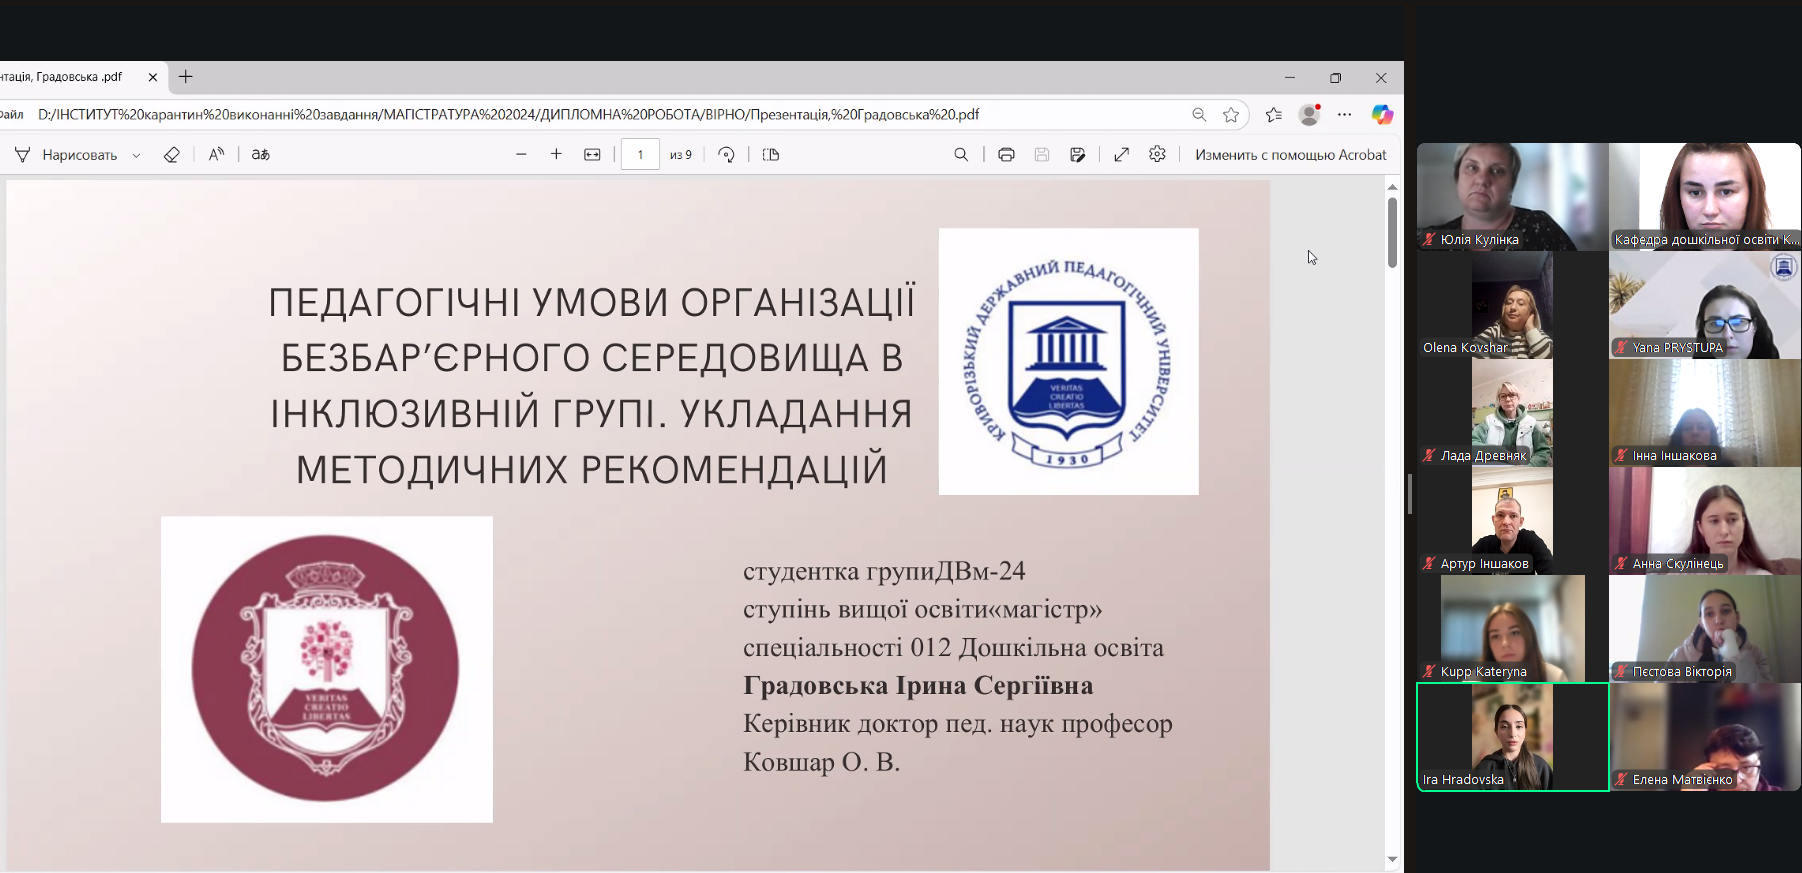Click name label 'Анна Скулінець'

(x=1678, y=564)
